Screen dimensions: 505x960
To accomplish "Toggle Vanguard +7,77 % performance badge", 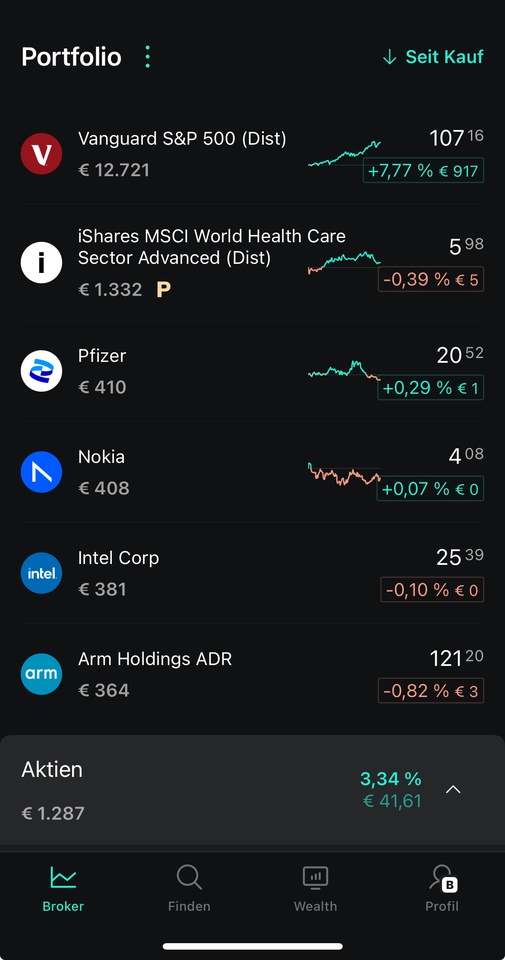I will pyautogui.click(x=423, y=171).
